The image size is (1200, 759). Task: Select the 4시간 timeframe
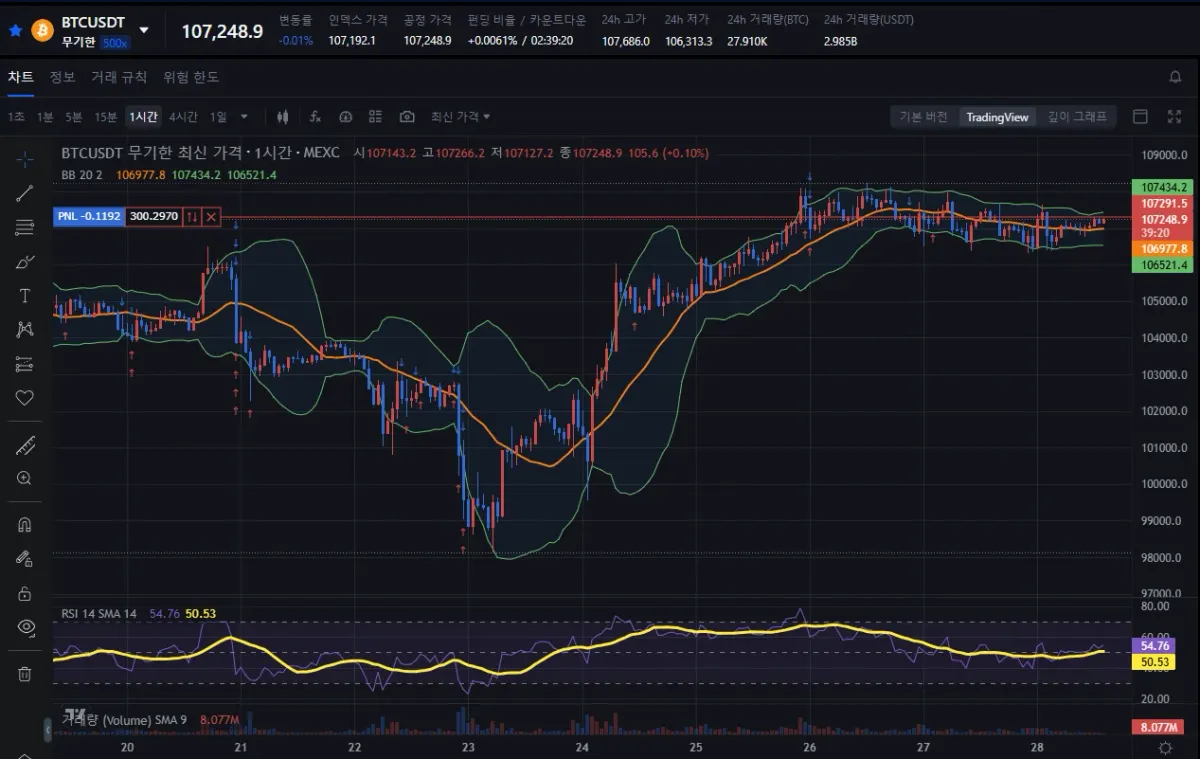pos(183,117)
